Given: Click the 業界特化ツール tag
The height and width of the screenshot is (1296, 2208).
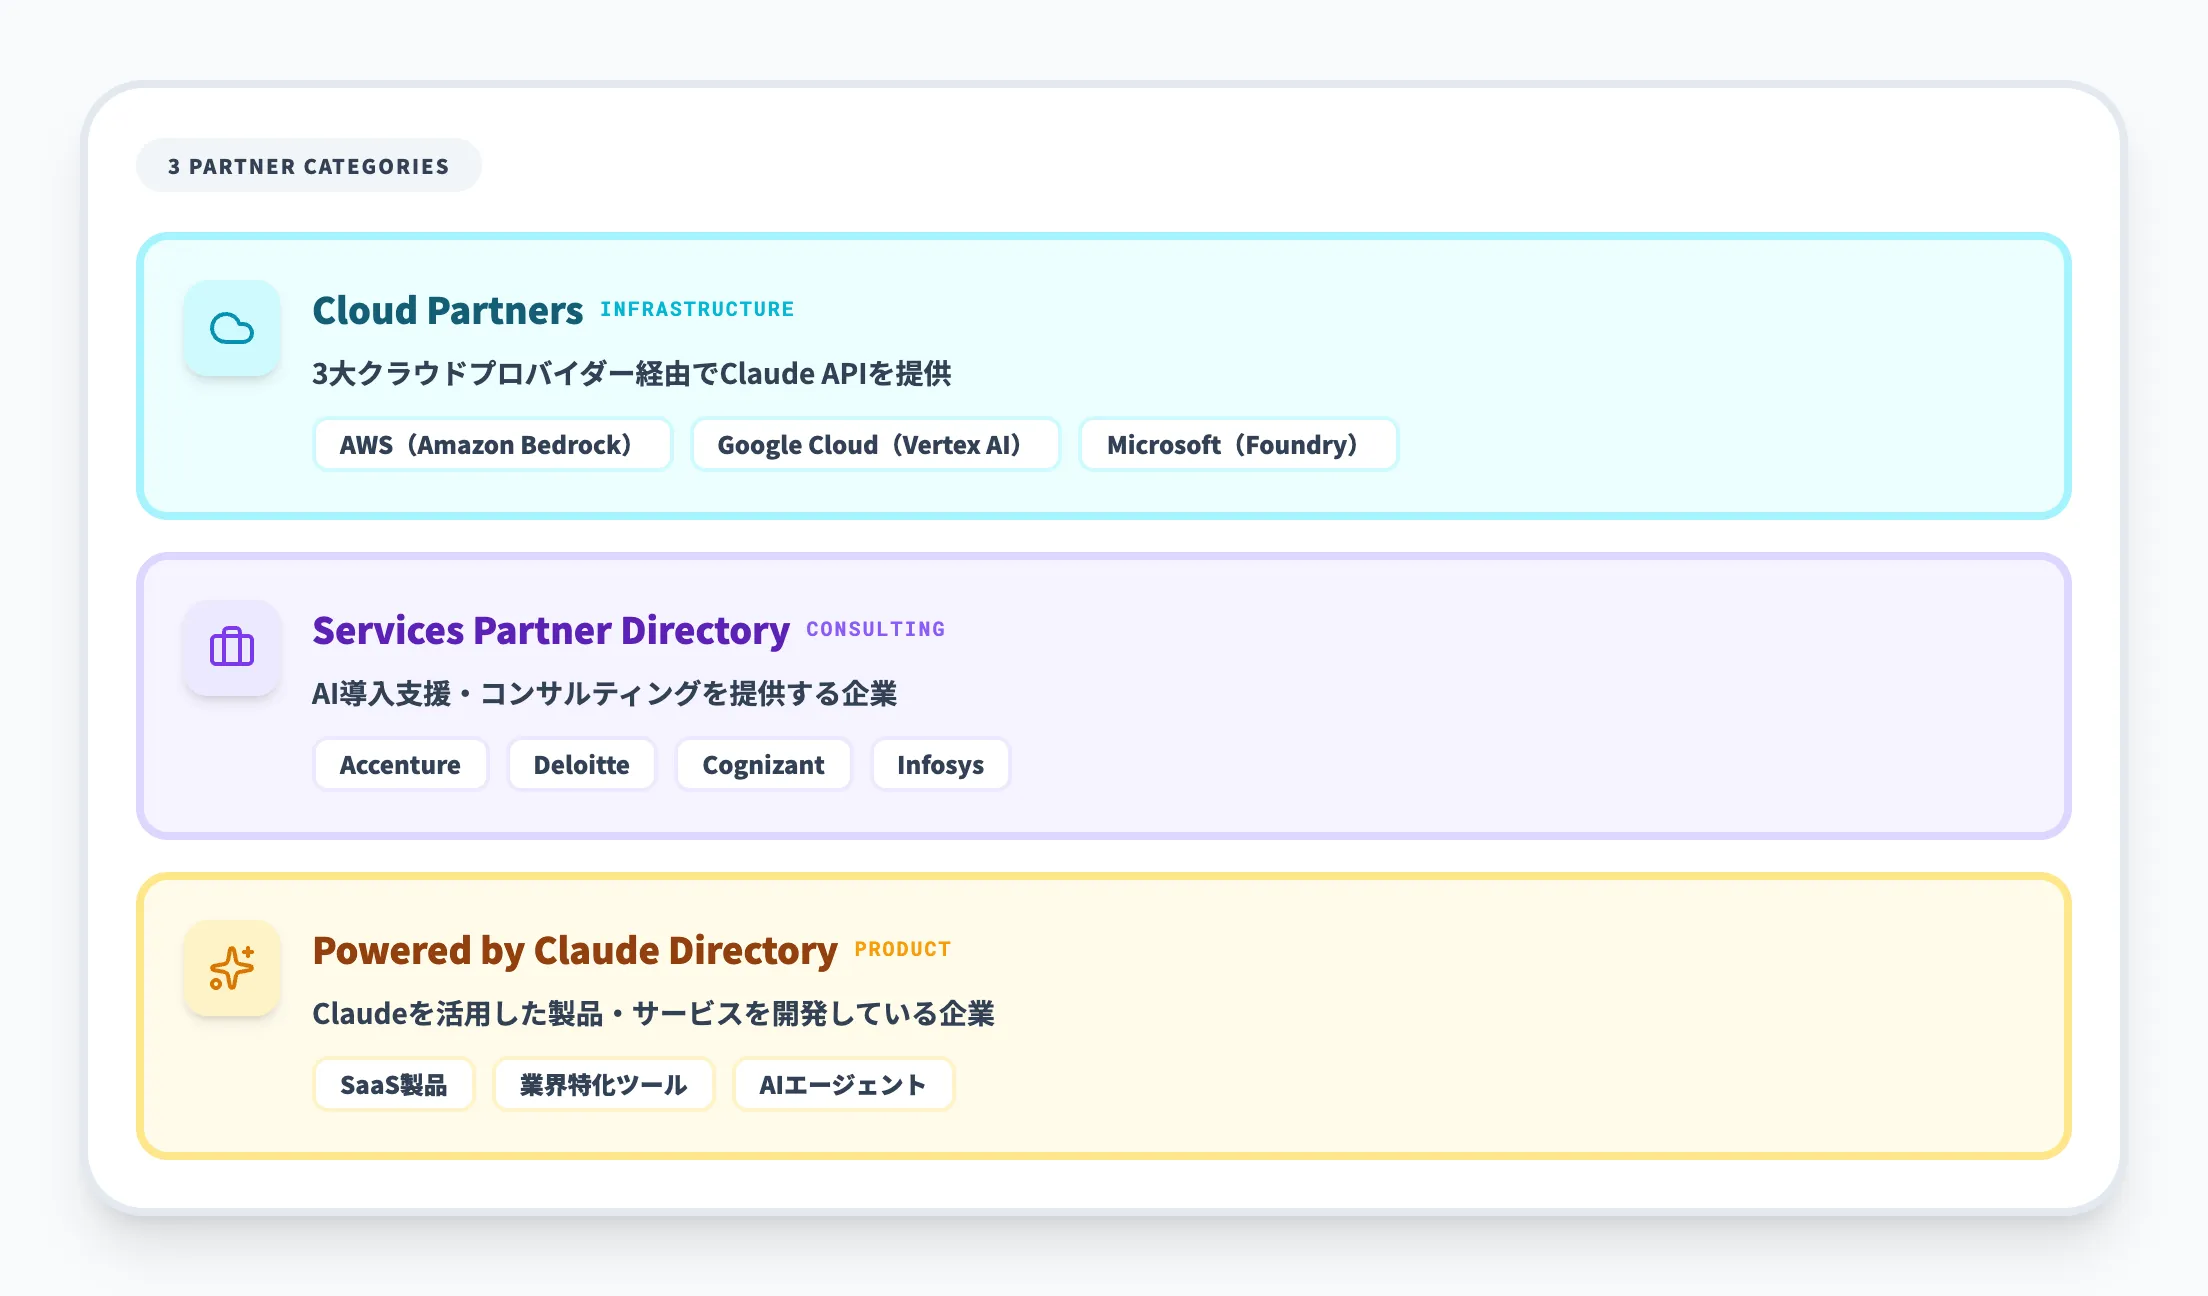Looking at the screenshot, I should click(x=603, y=1085).
